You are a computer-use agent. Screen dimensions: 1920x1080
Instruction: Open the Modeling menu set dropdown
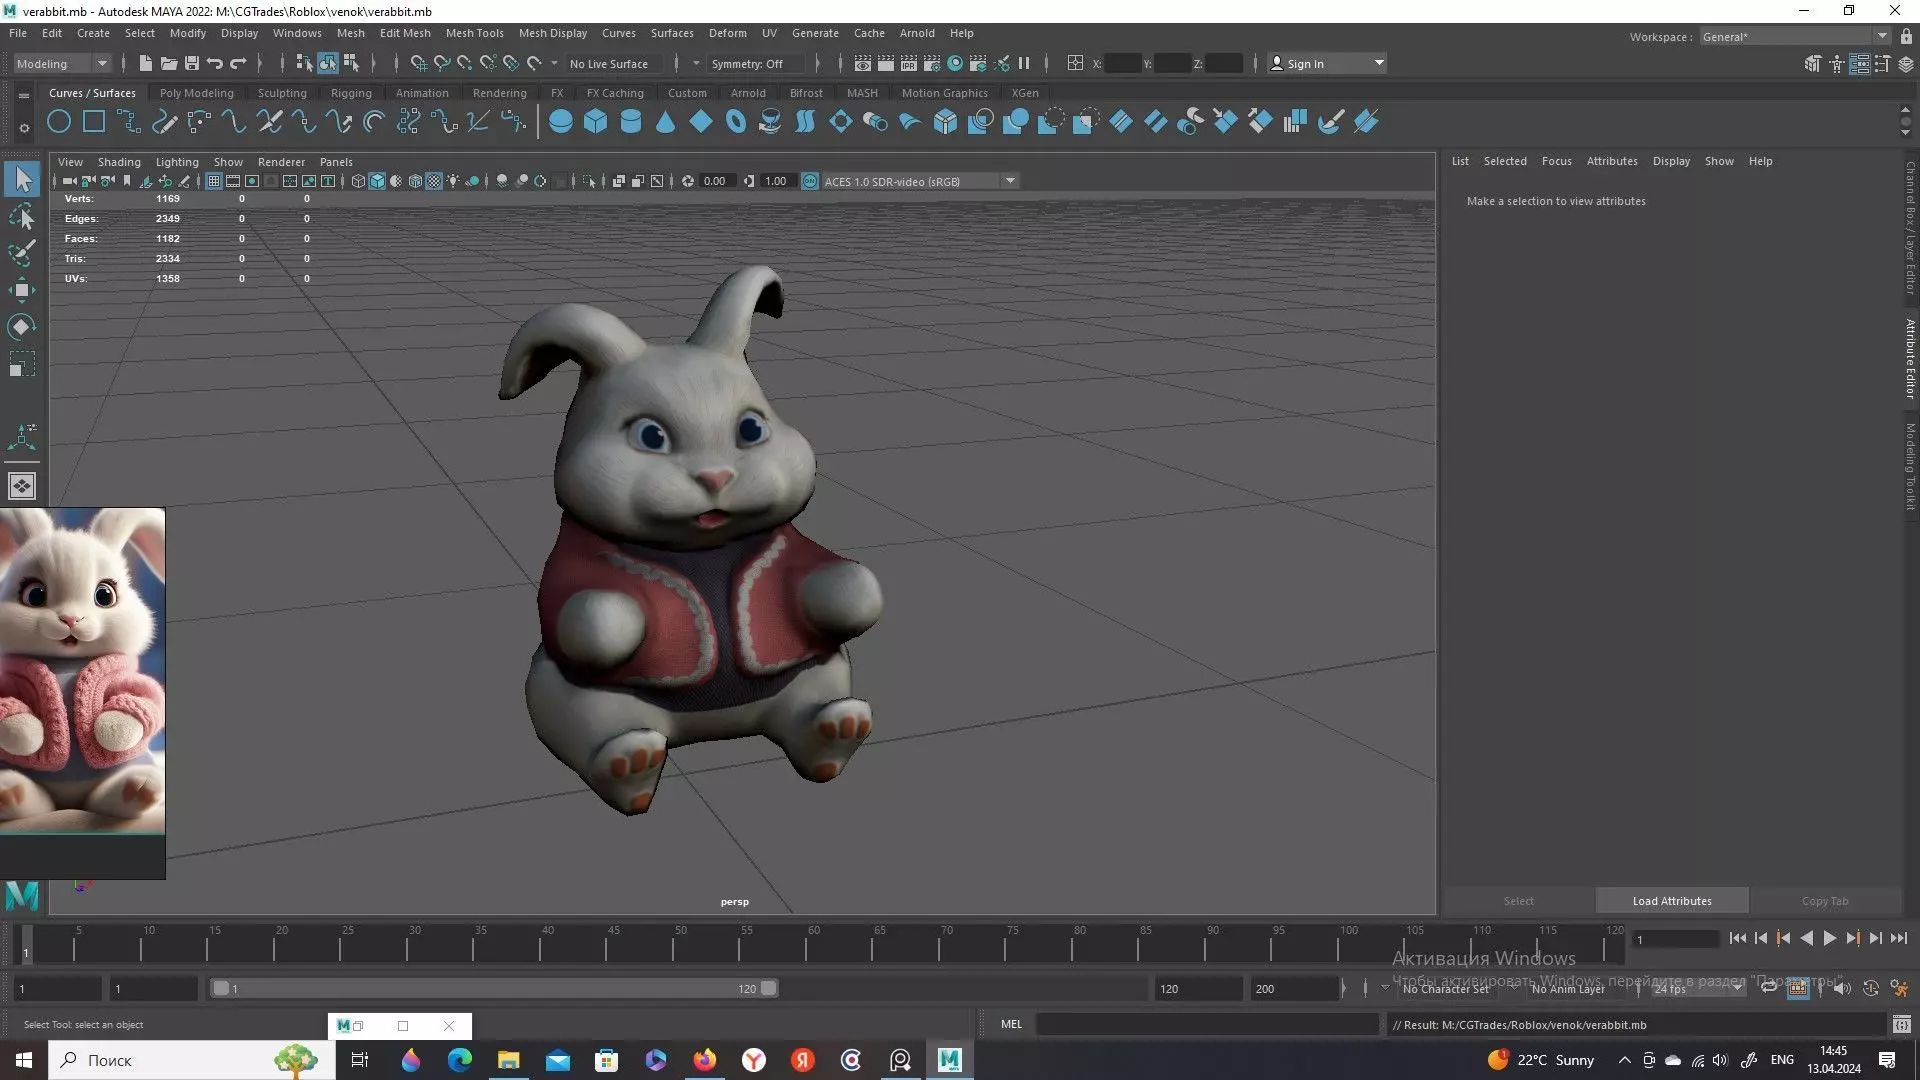[62, 63]
